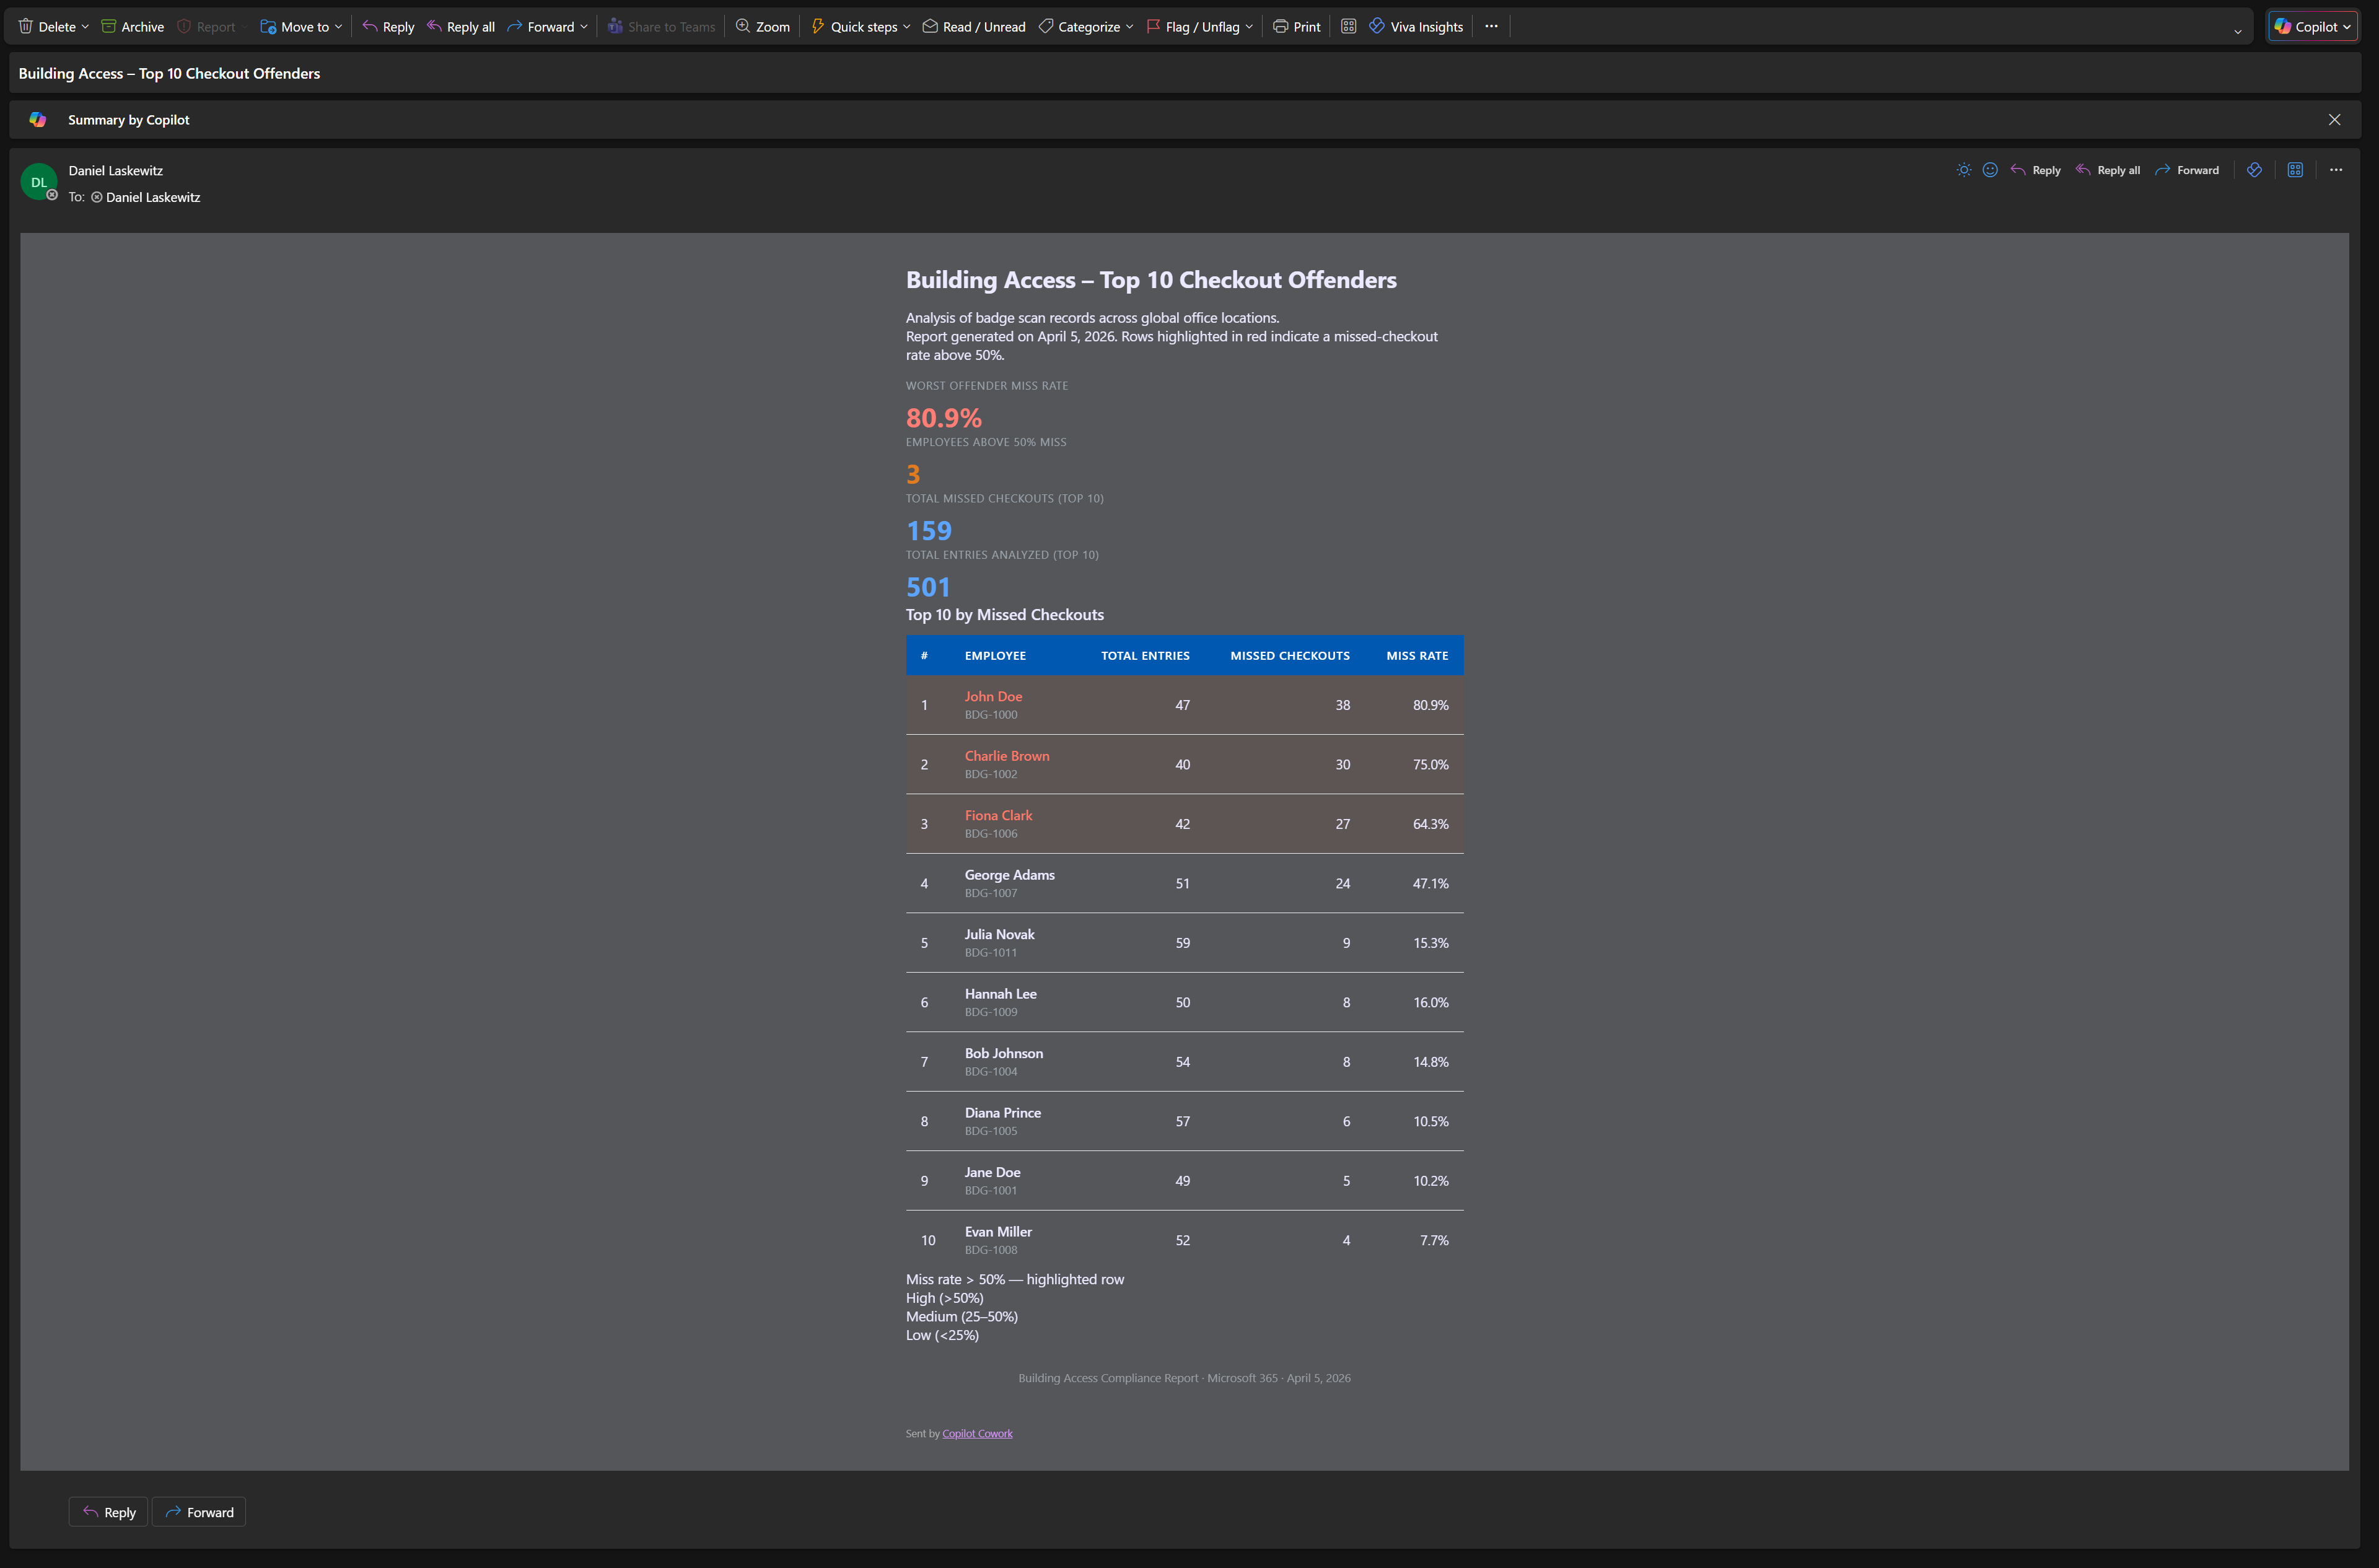The width and height of the screenshot is (2379, 1568).
Task: Add an emoji reaction to the message
Action: click(x=1989, y=170)
